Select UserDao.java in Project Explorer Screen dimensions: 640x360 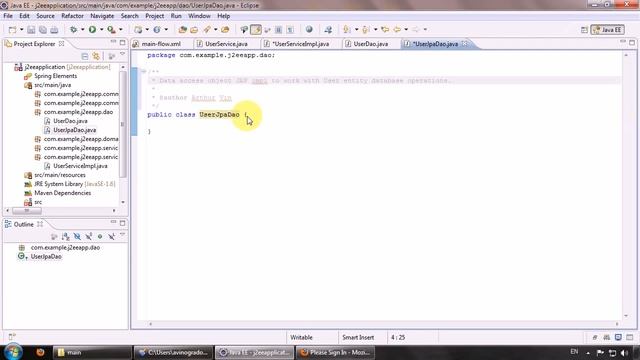click(70, 121)
